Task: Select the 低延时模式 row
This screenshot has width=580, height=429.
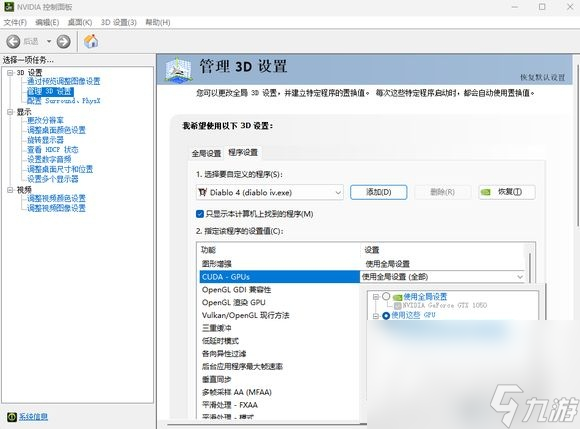Action: [280, 341]
